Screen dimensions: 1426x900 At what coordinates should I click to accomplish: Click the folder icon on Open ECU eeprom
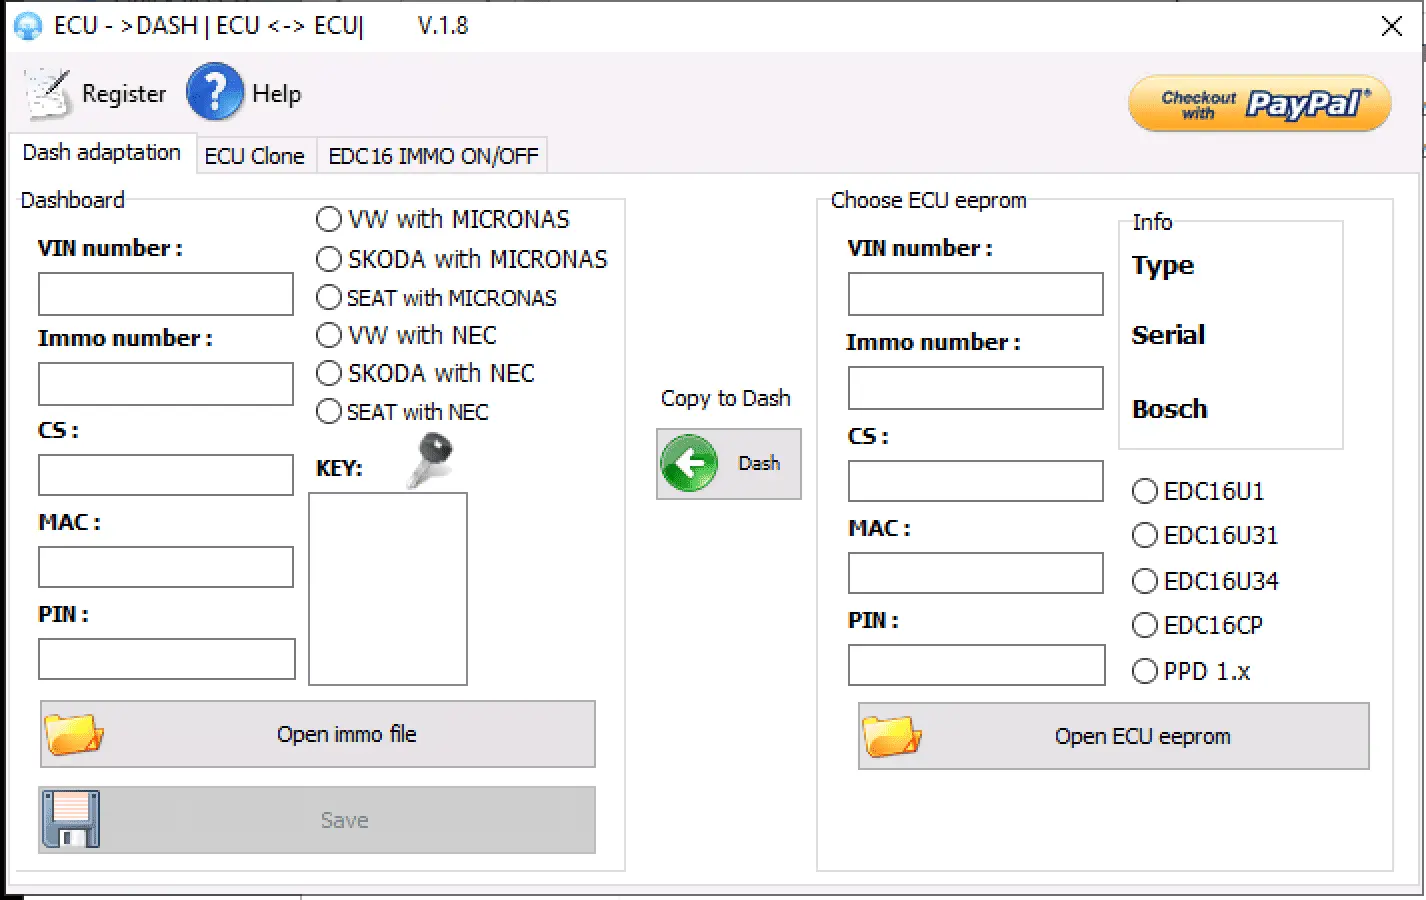[x=892, y=736]
